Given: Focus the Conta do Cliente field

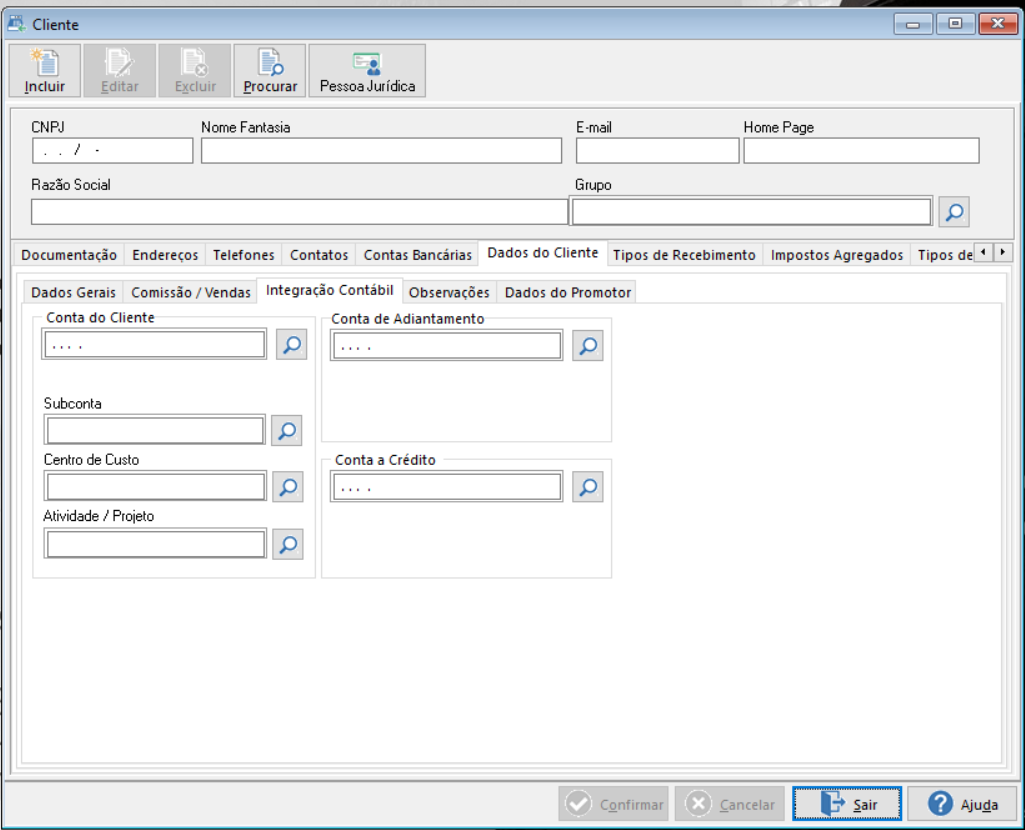Looking at the screenshot, I should coord(154,344).
